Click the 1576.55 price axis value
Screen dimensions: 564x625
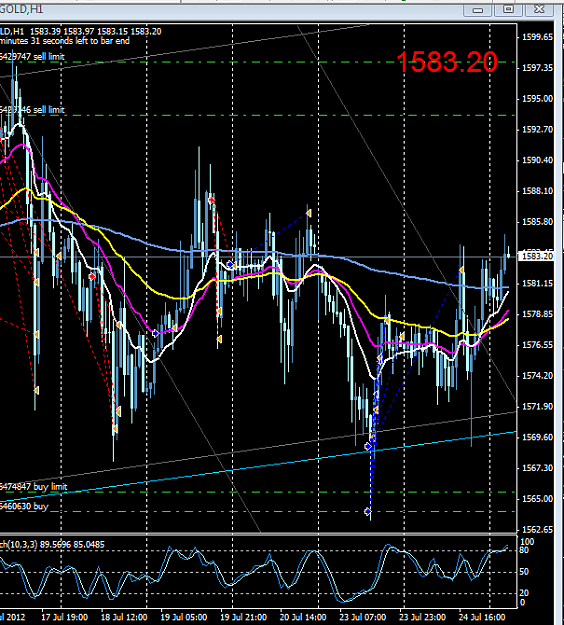(537, 345)
